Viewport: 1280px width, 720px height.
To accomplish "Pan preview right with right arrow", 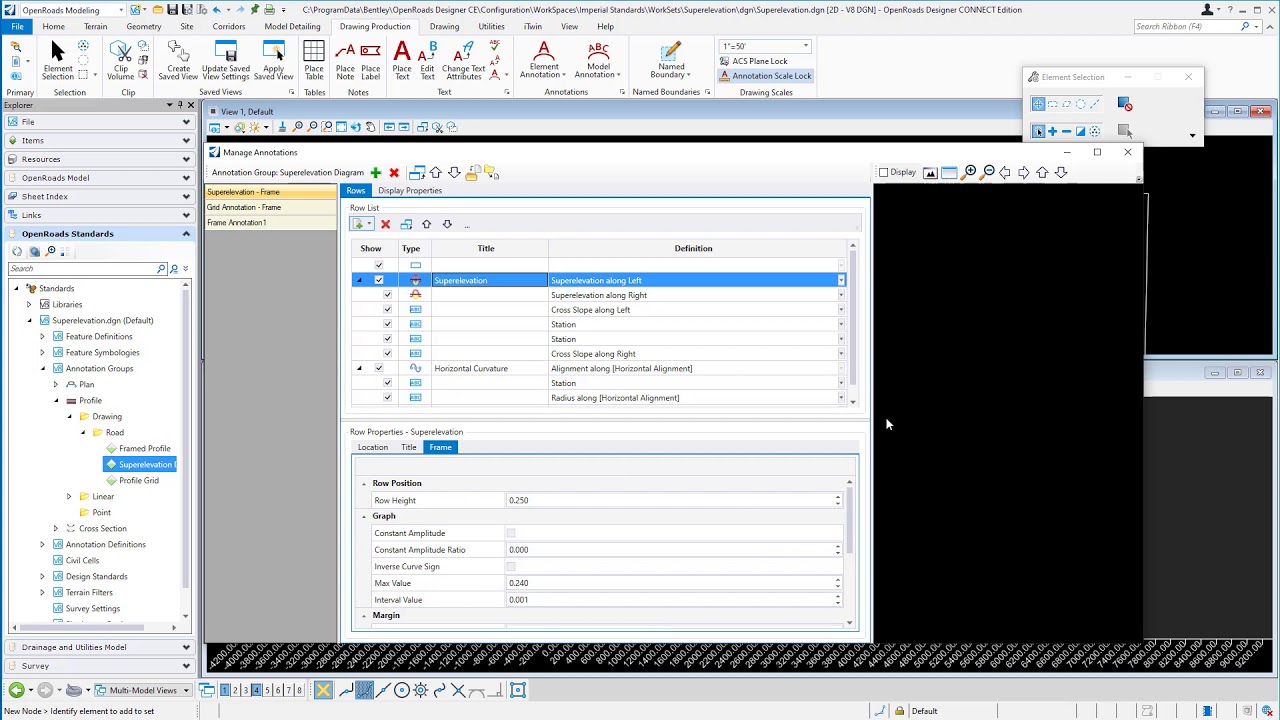I will click(x=1023, y=172).
